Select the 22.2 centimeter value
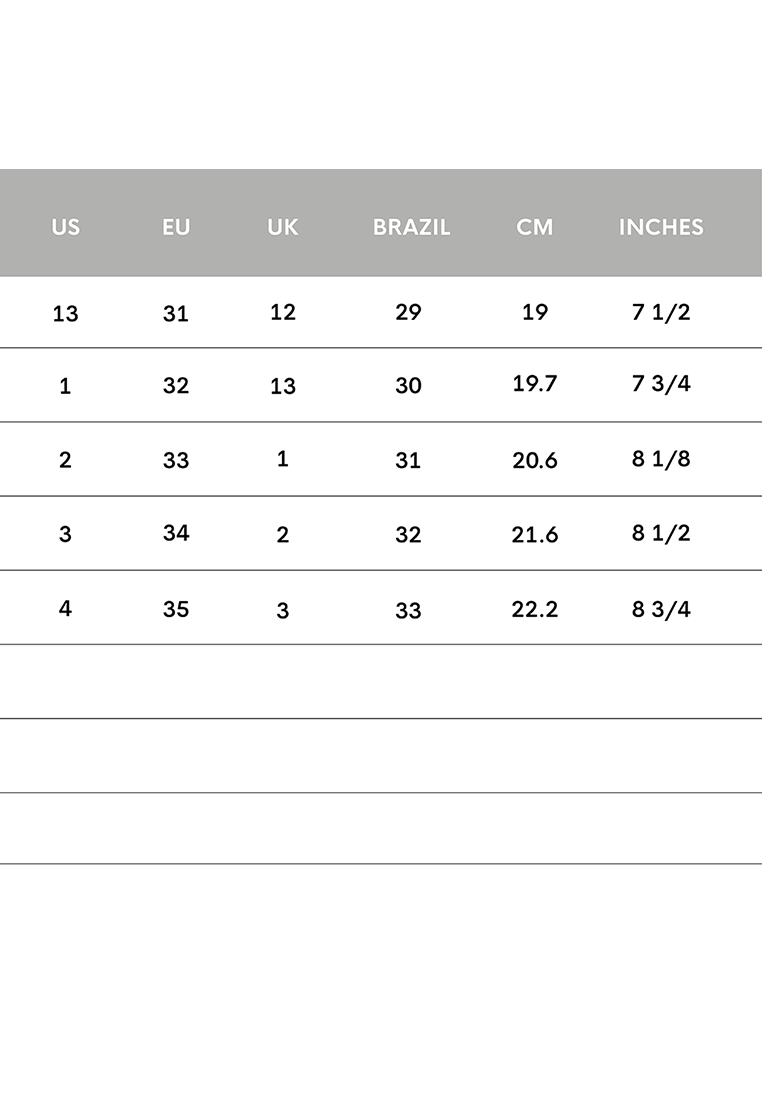762x1100 pixels. pyautogui.click(x=535, y=609)
